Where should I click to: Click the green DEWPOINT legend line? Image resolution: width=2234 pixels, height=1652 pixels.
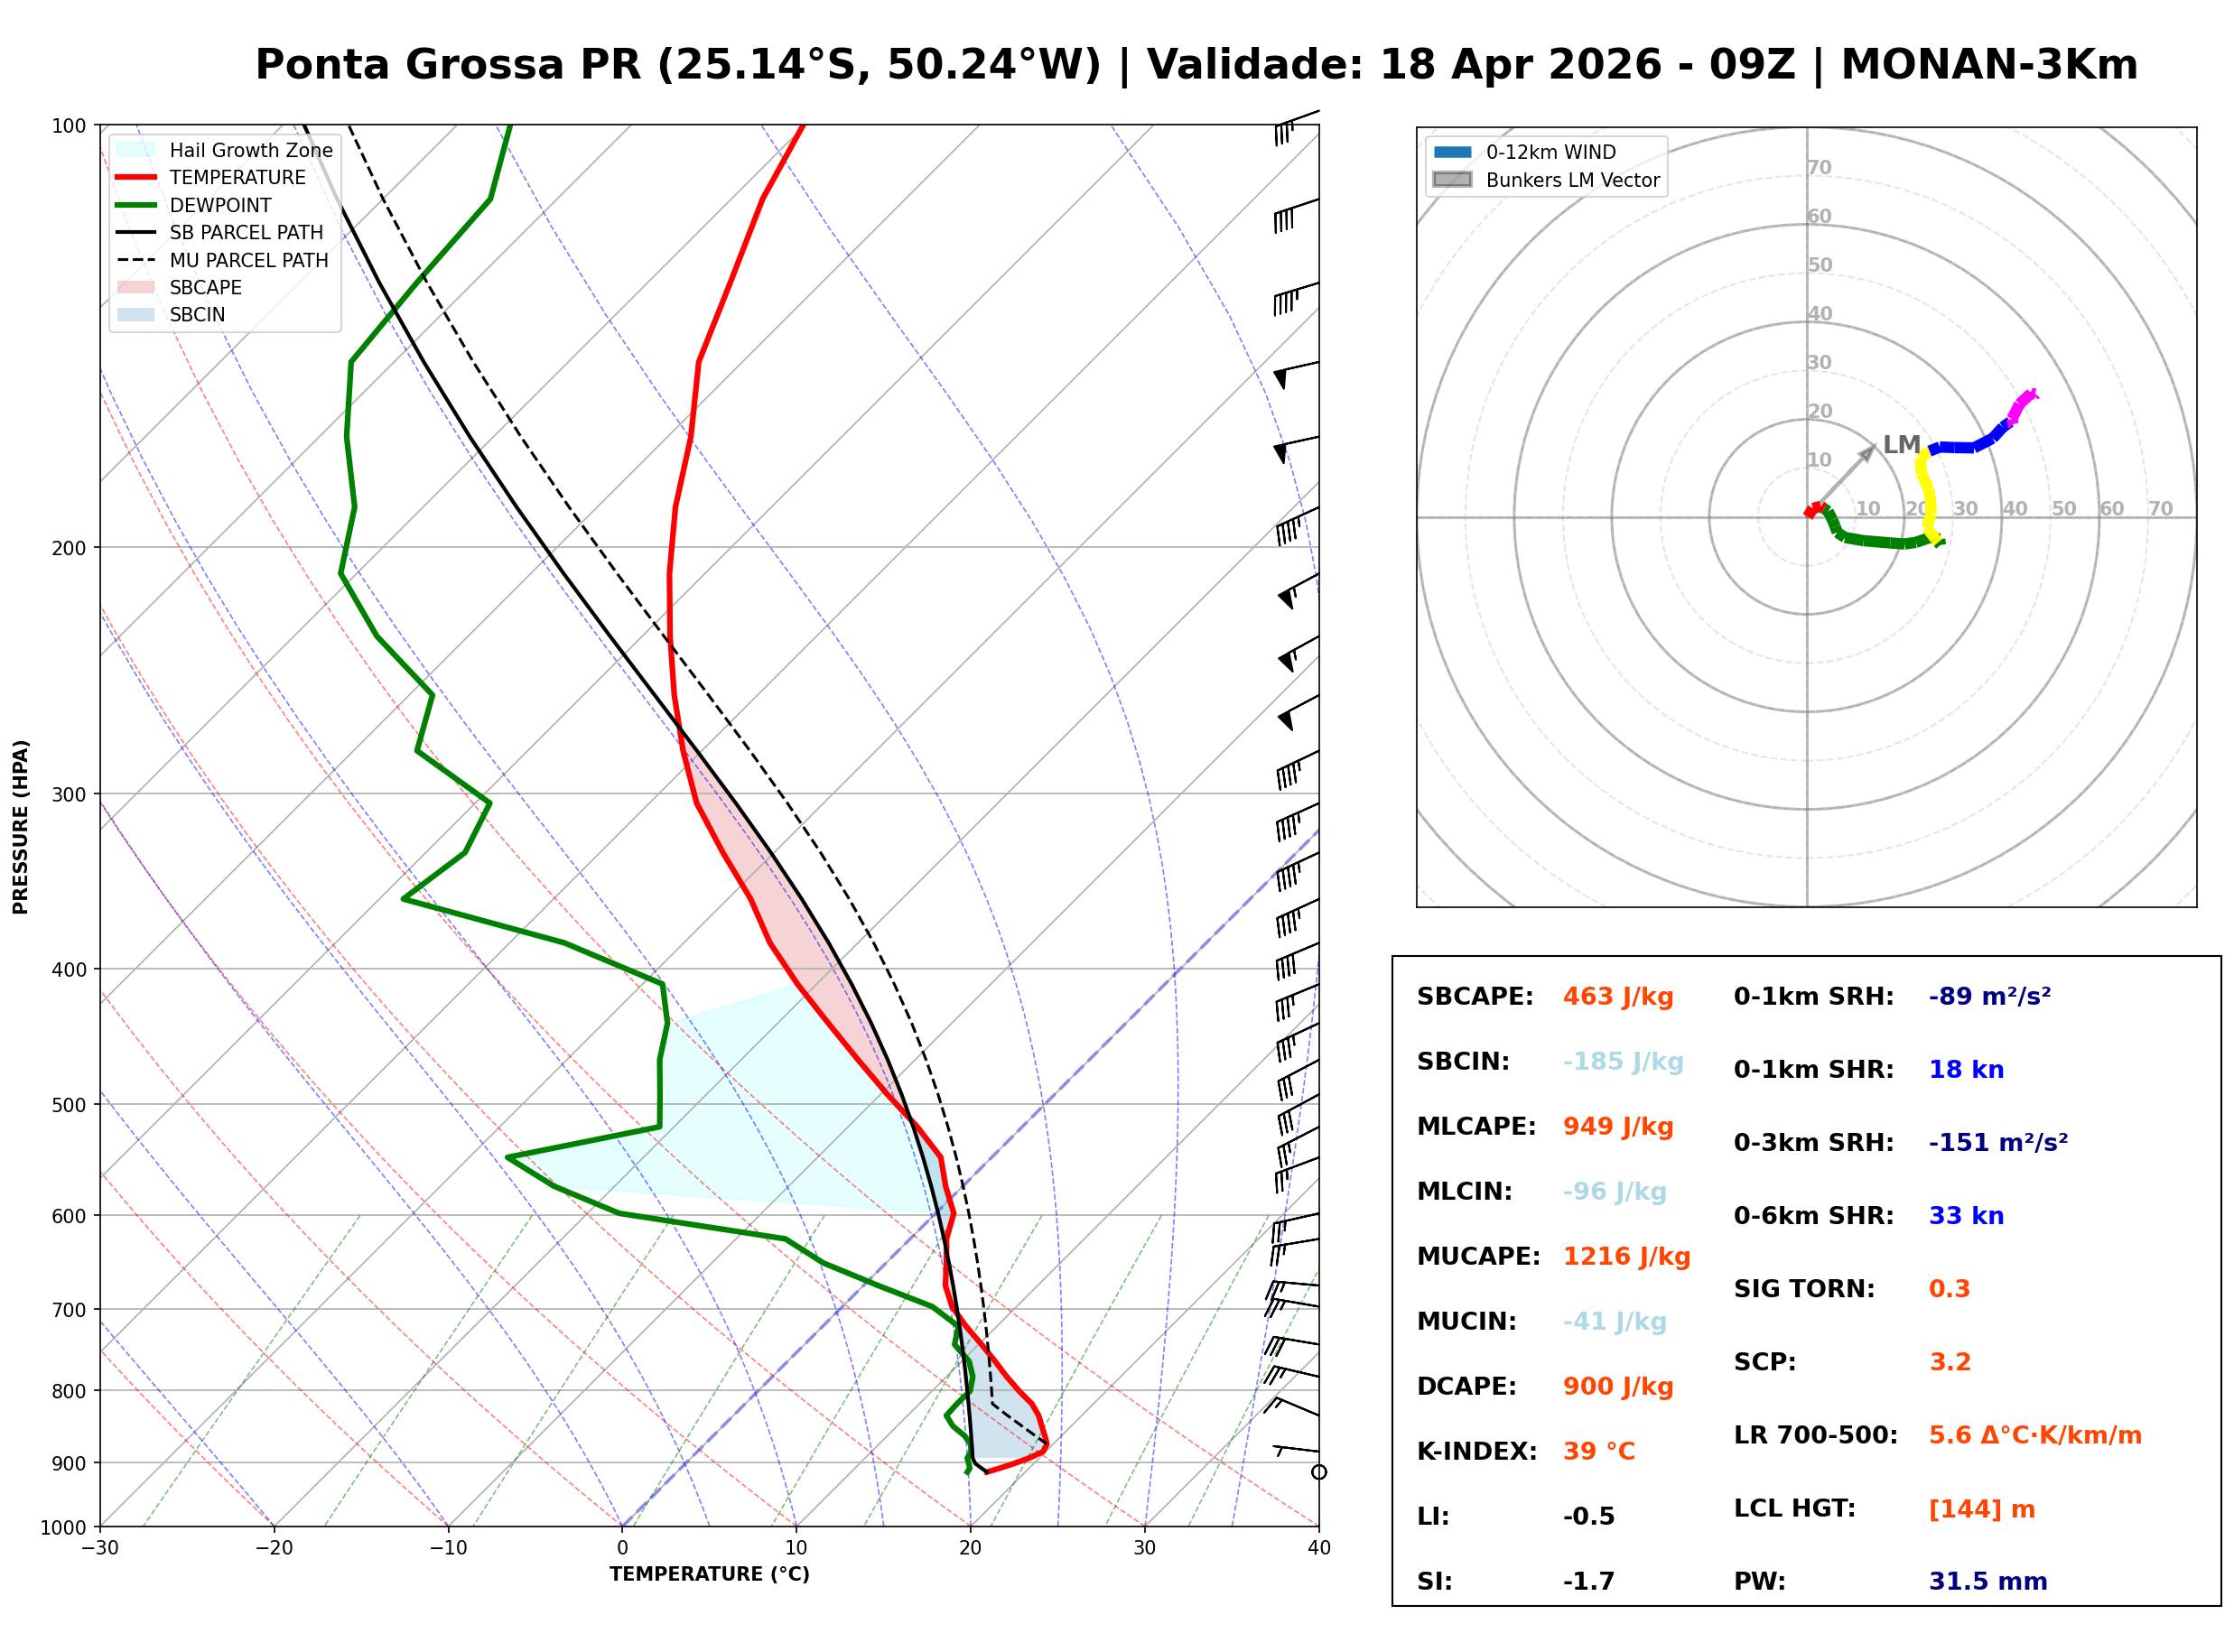[136, 205]
